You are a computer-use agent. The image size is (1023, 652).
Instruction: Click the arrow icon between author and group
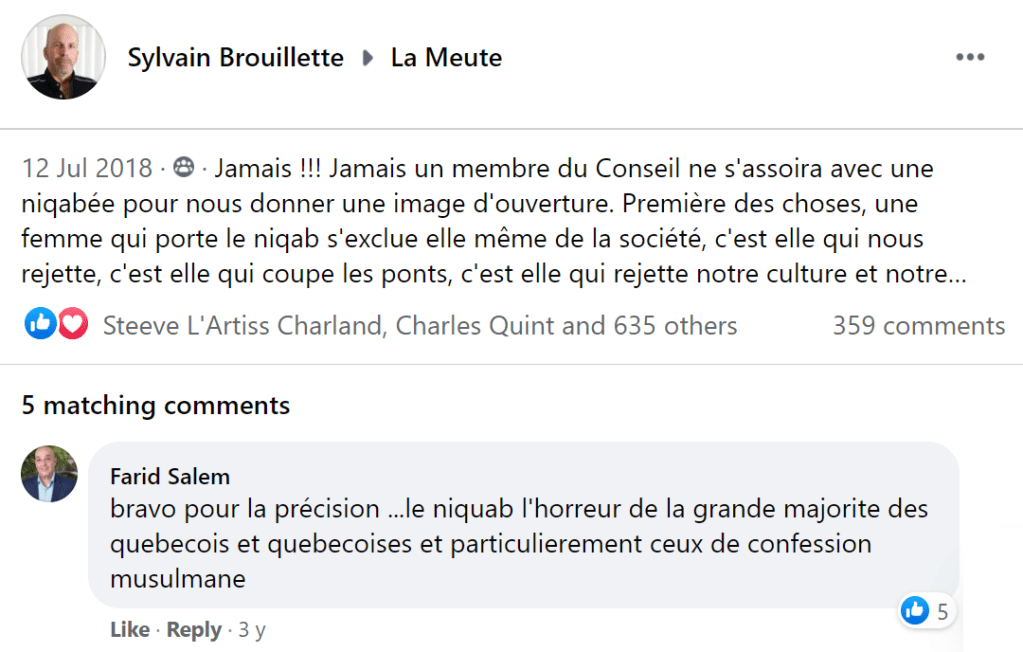click(367, 58)
